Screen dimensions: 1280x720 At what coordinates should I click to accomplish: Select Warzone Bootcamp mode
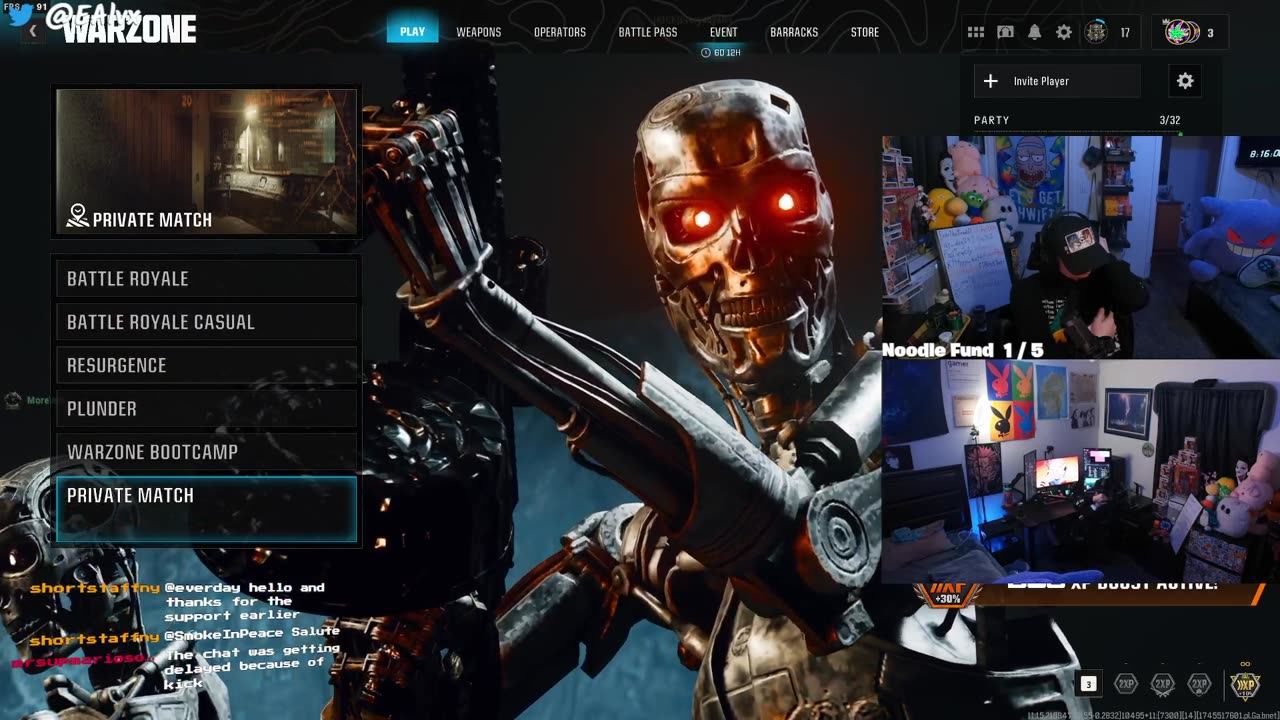pos(207,452)
